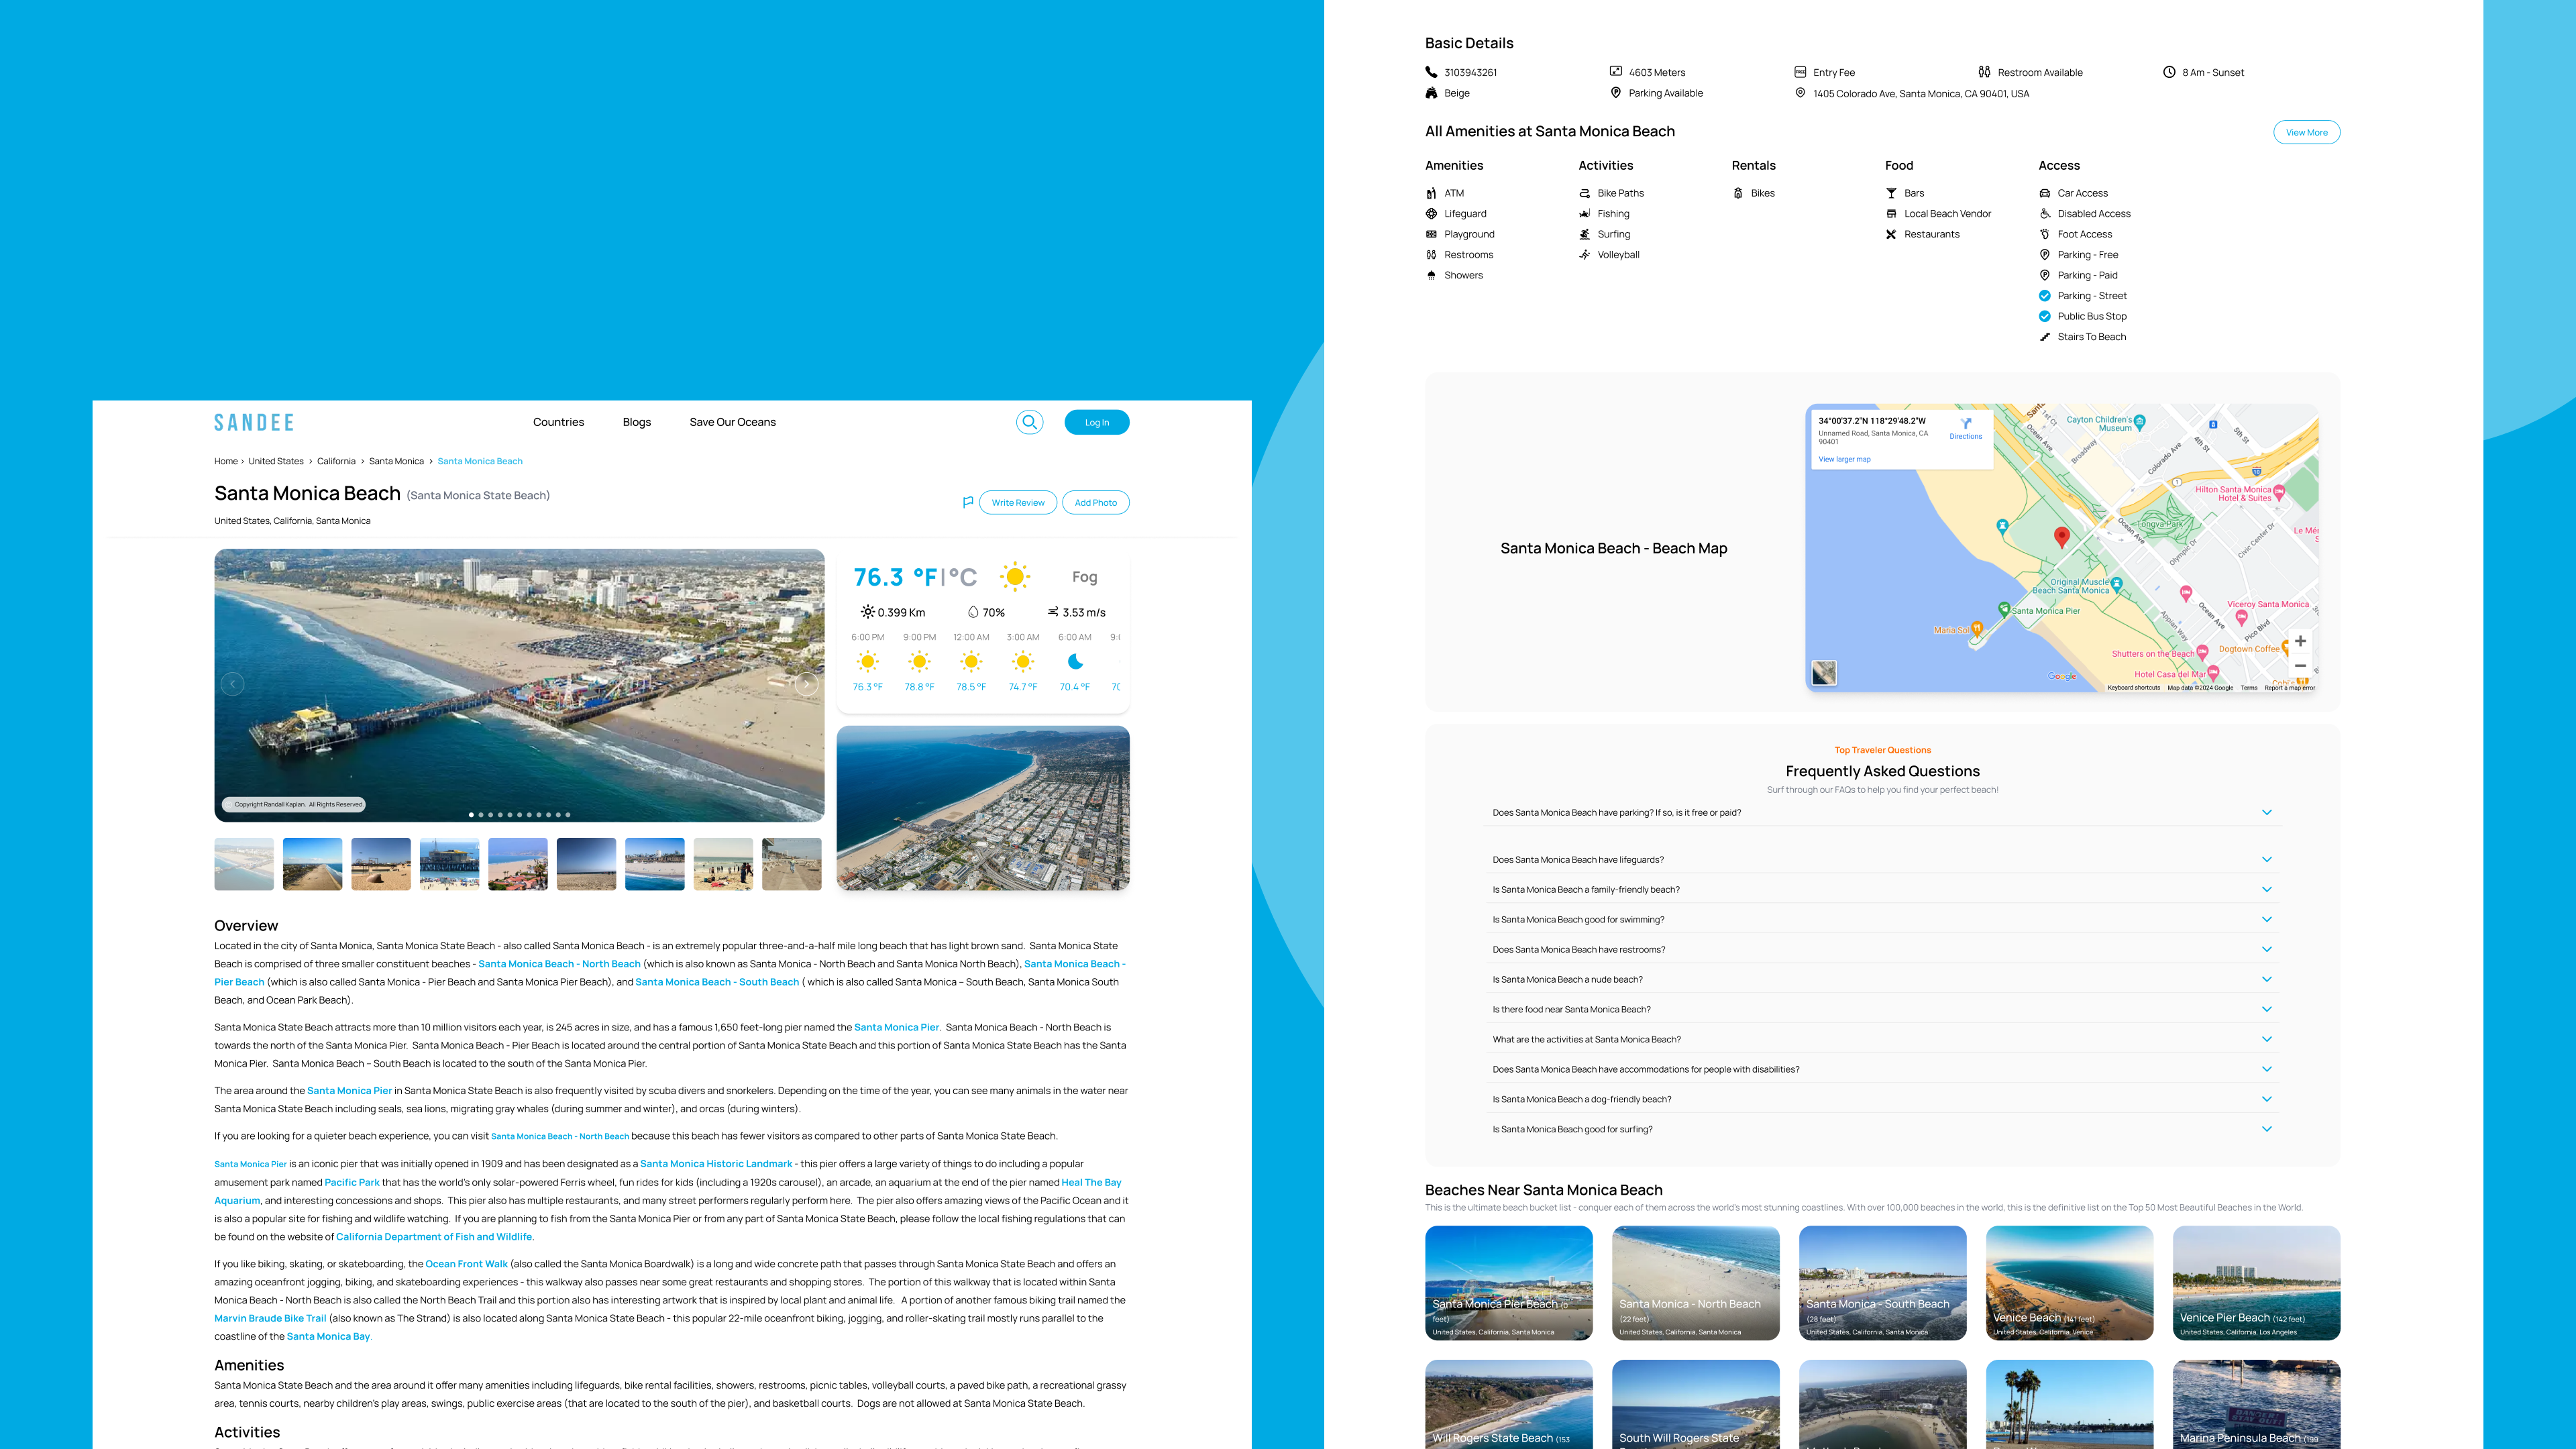This screenshot has height=1449, width=2576.
Task: Open the Countries menu item
Action: [x=558, y=422]
